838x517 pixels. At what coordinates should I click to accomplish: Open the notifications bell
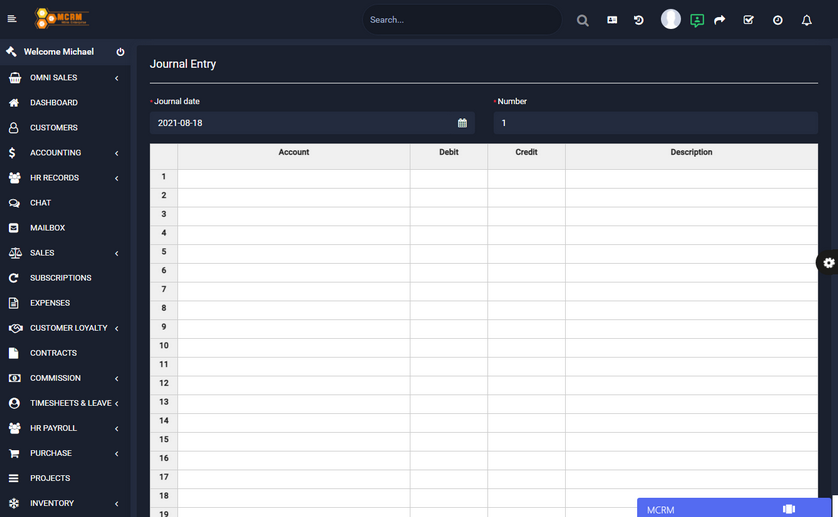click(x=806, y=20)
